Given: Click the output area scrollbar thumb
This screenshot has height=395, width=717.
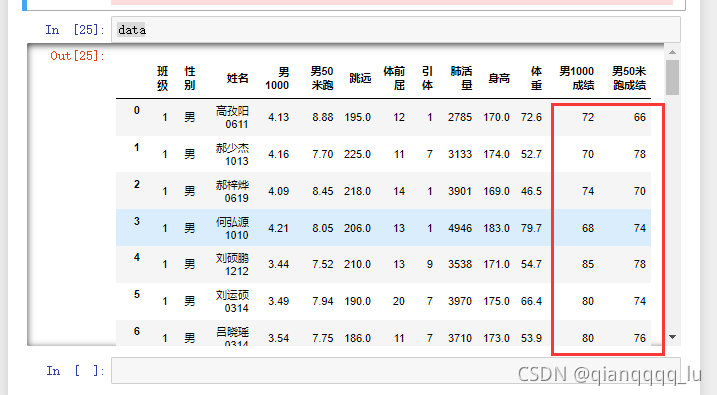Looking at the screenshot, I should pyautogui.click(x=672, y=77).
